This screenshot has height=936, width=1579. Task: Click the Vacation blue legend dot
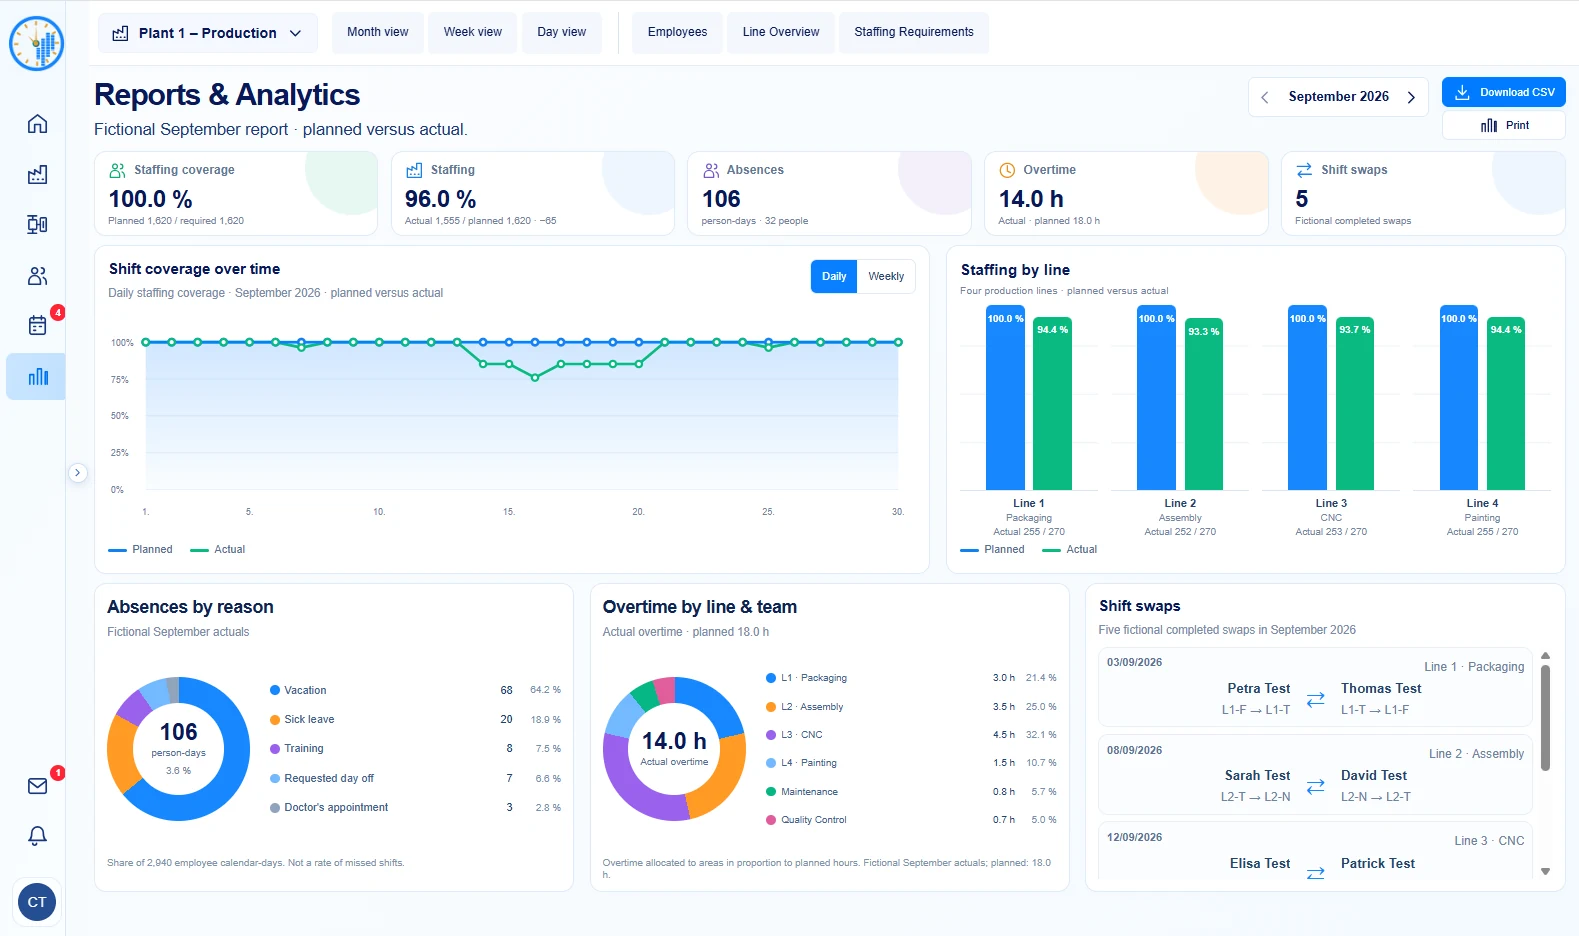pyautogui.click(x=275, y=690)
